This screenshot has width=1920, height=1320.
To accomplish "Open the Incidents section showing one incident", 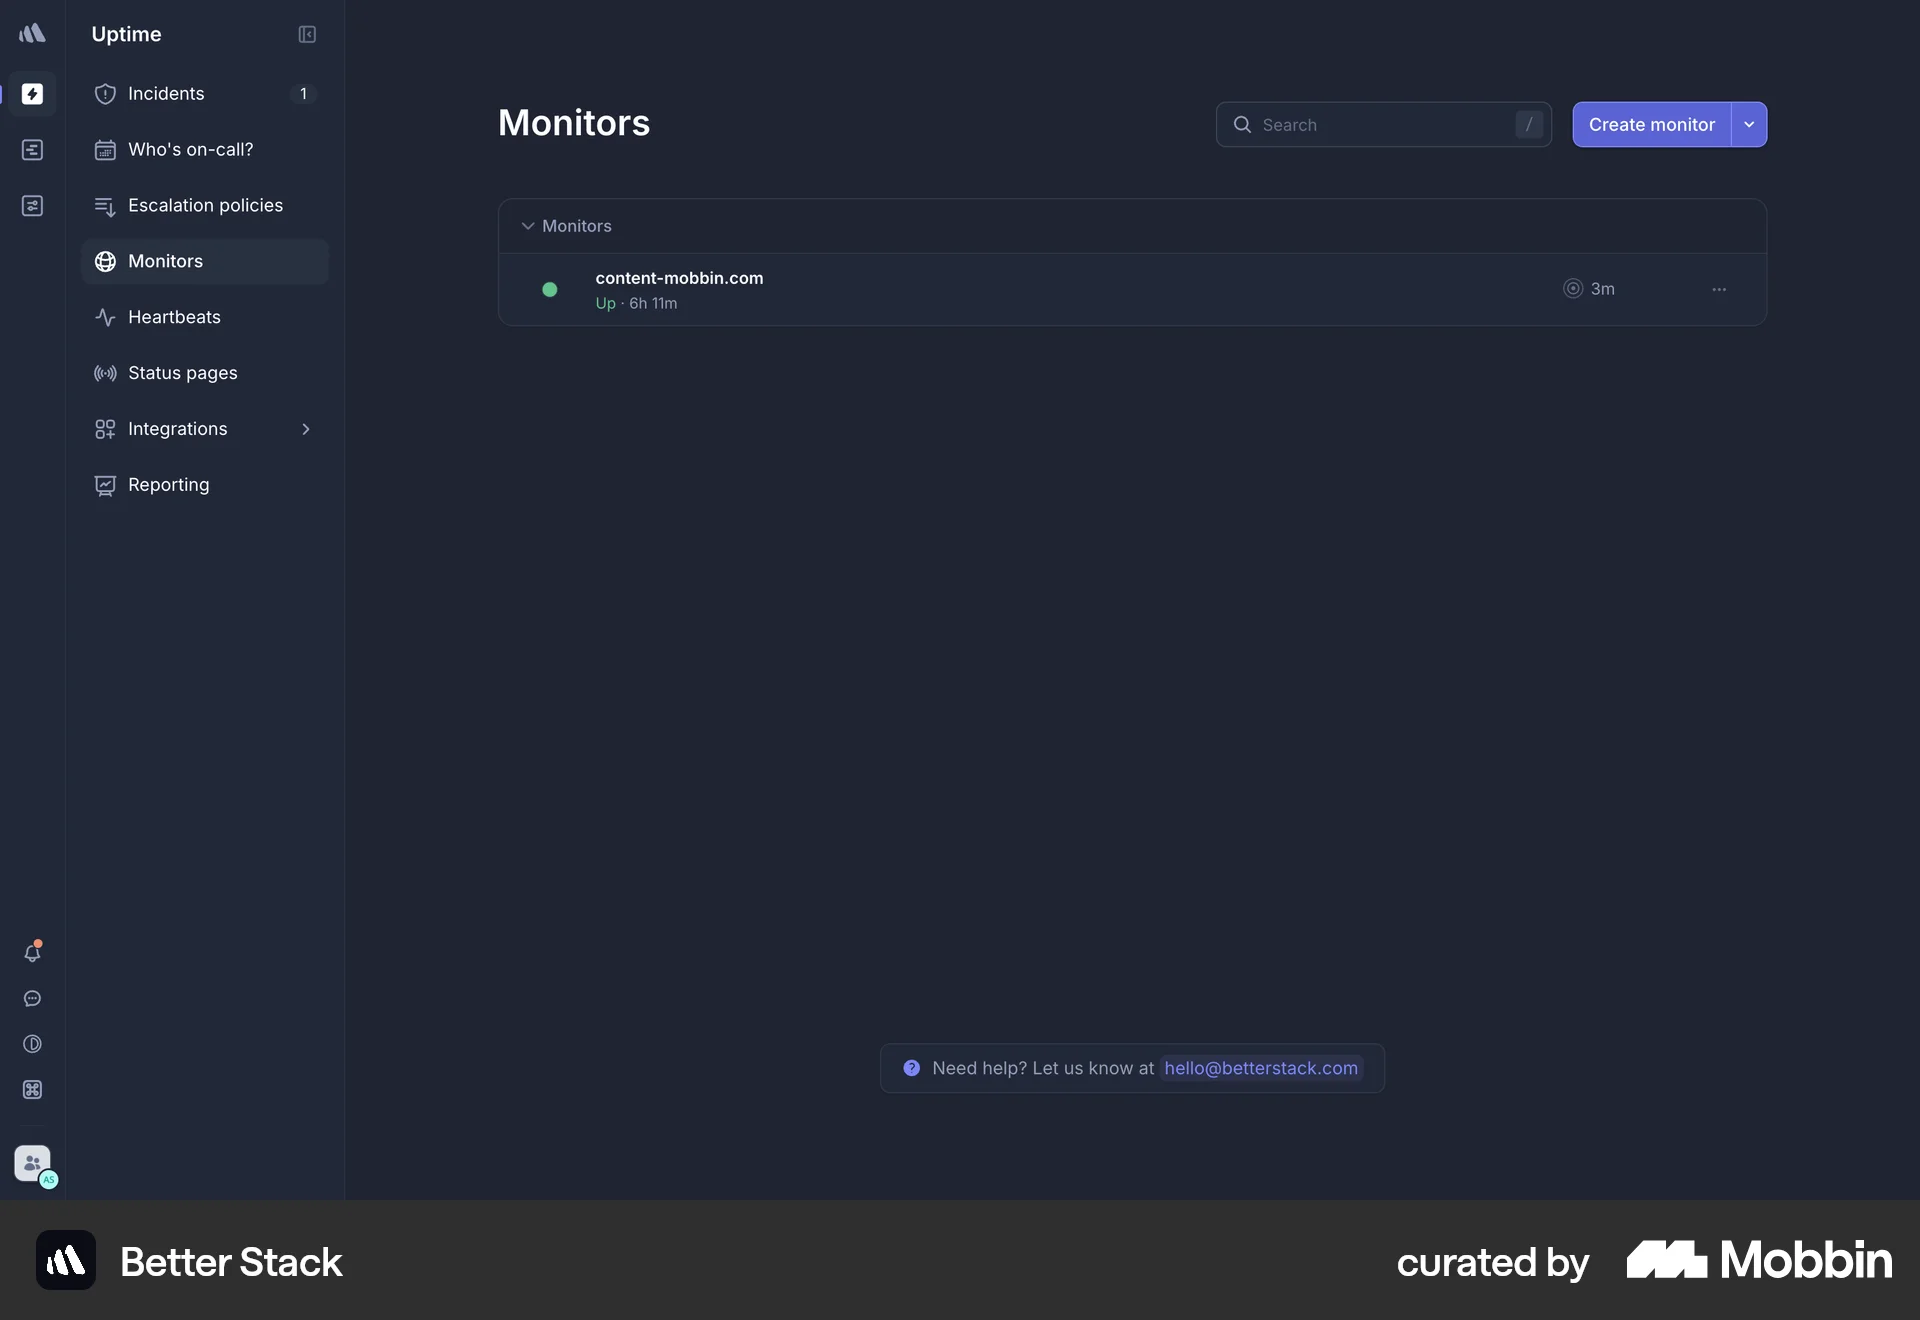I will (x=166, y=94).
